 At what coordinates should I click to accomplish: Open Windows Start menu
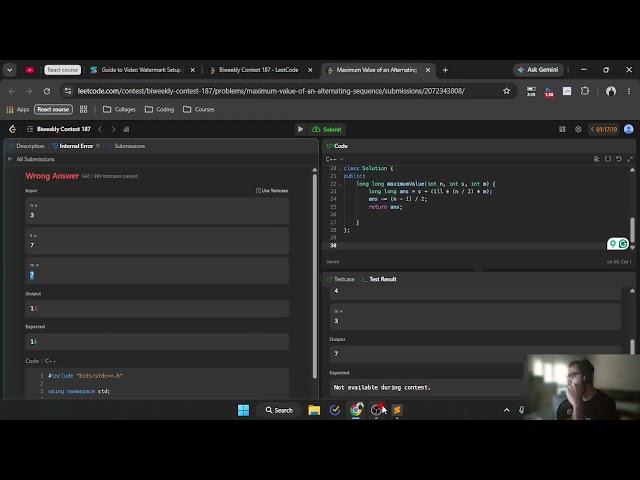[243, 410]
